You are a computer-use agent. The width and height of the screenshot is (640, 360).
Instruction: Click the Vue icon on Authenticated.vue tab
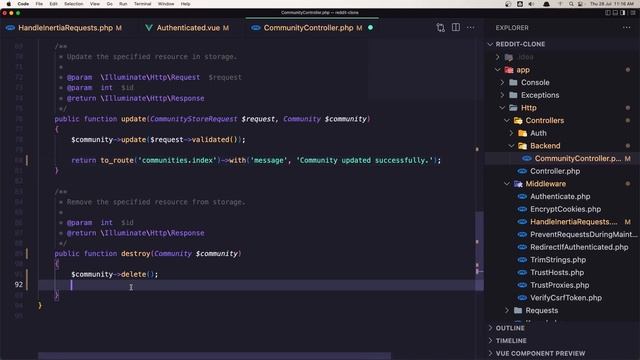(149, 28)
